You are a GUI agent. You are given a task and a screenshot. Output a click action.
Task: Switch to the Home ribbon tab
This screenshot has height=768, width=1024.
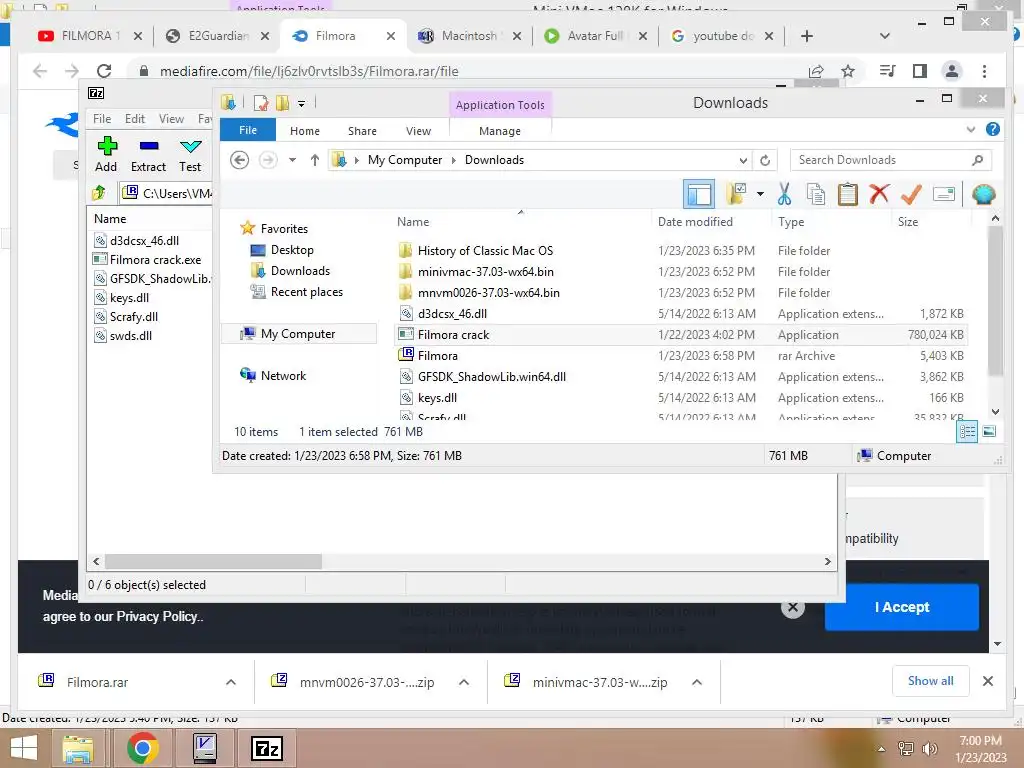[x=305, y=131]
